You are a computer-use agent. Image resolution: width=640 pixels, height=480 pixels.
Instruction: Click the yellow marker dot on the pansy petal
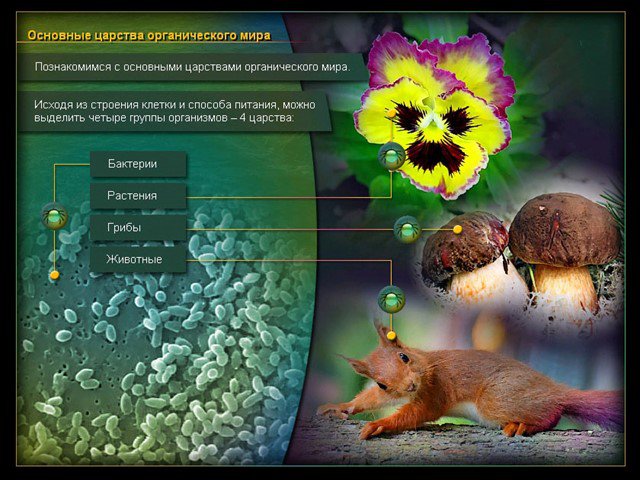pos(391,113)
